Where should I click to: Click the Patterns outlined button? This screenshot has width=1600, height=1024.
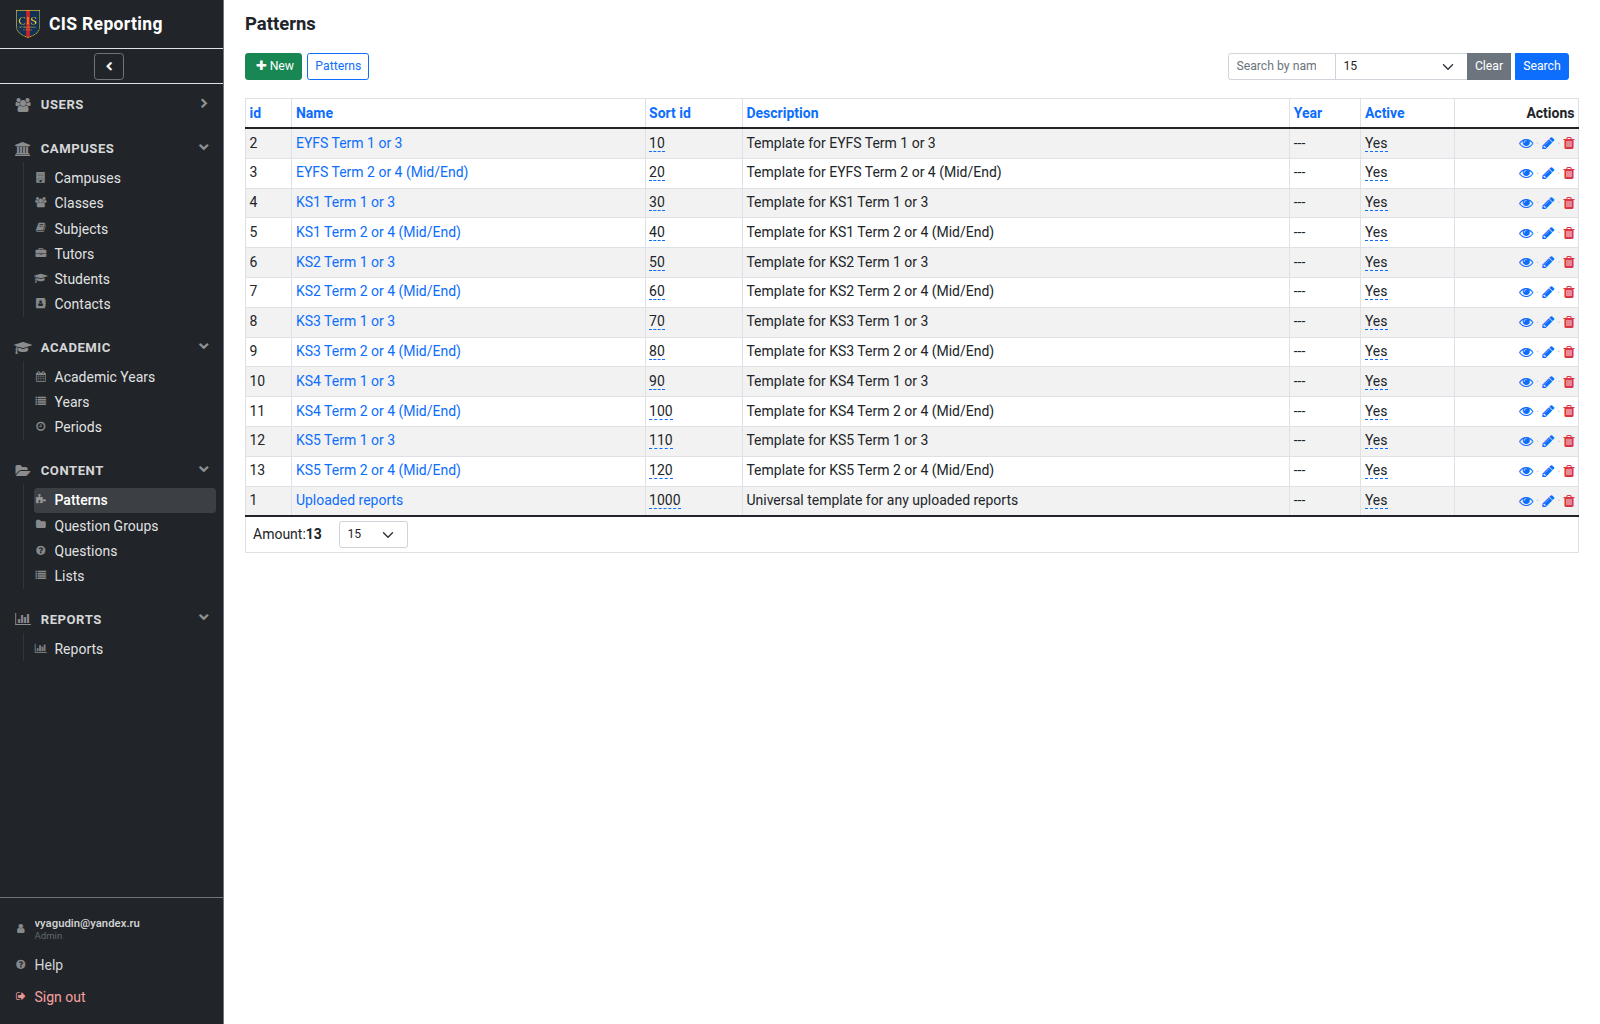tap(338, 66)
